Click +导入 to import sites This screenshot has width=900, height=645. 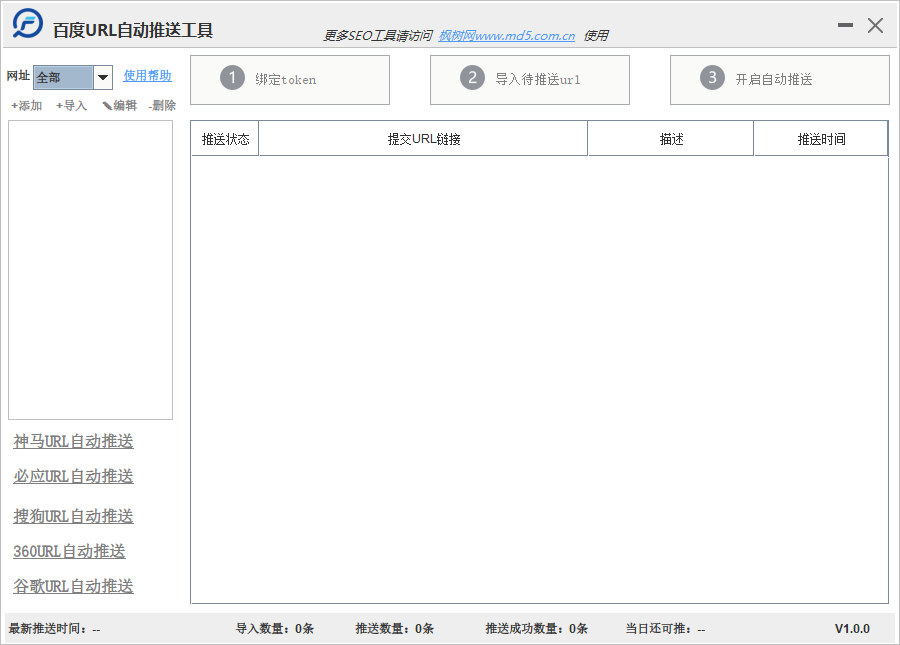click(72, 106)
